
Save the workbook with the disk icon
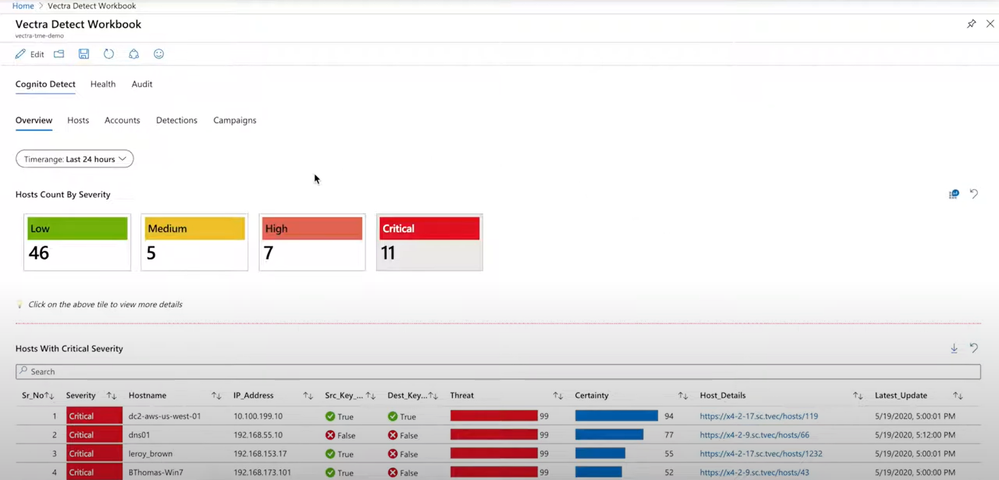83,54
